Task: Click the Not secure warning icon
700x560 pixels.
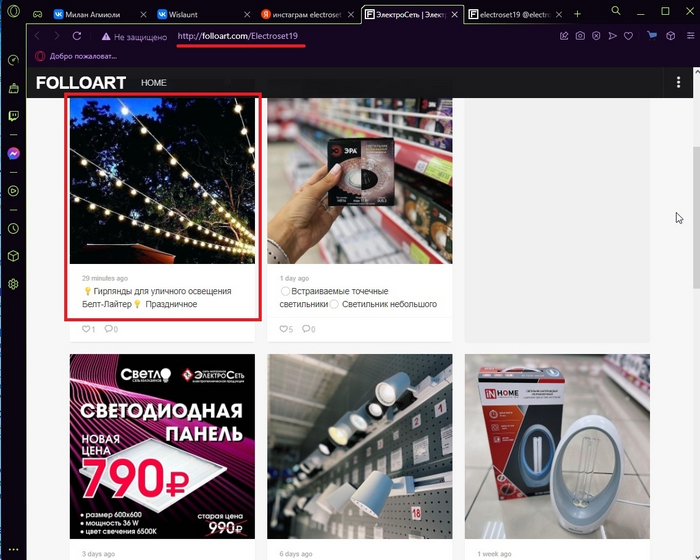Action: pos(106,37)
